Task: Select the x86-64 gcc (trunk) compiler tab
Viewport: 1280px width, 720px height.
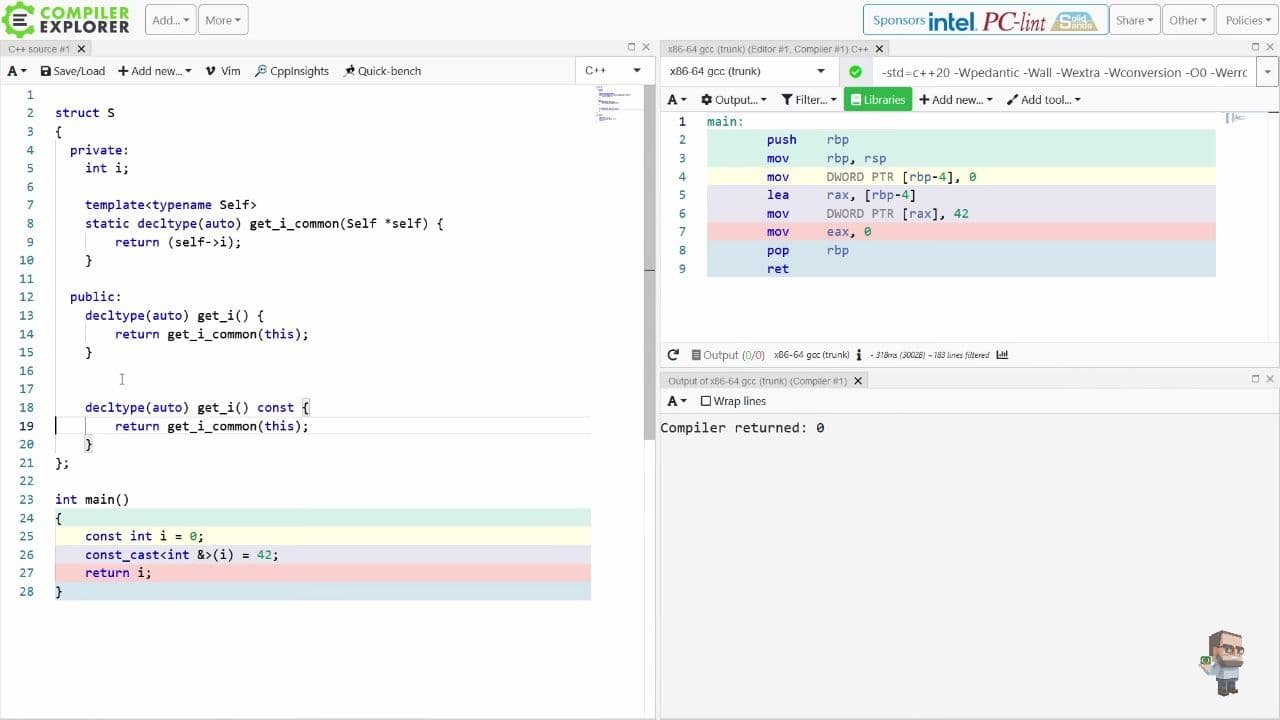Action: [x=768, y=48]
